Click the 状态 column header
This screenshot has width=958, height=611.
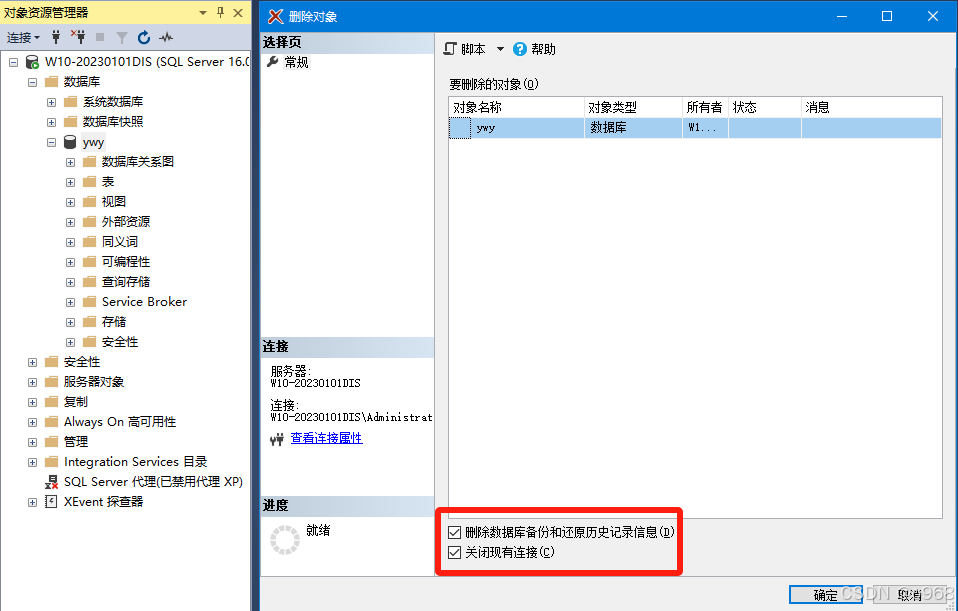tap(764, 108)
